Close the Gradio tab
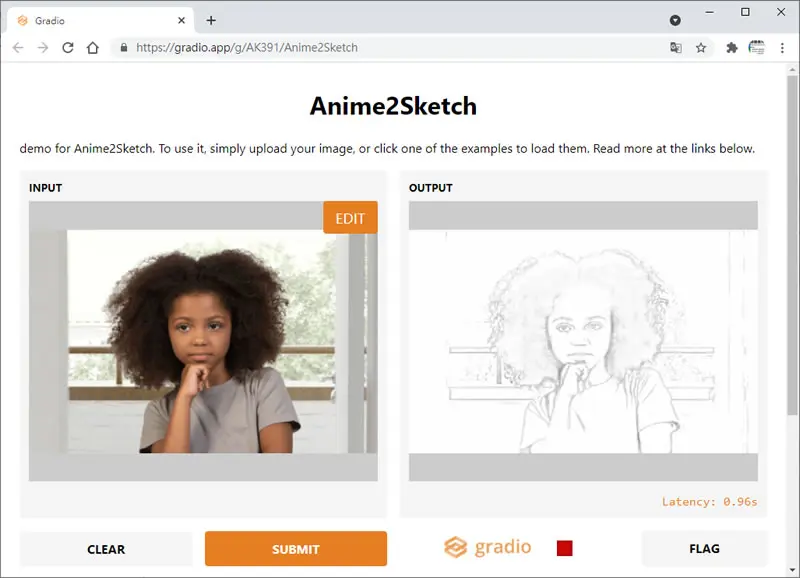Image resolution: width=800 pixels, height=578 pixels. pyautogui.click(x=182, y=20)
